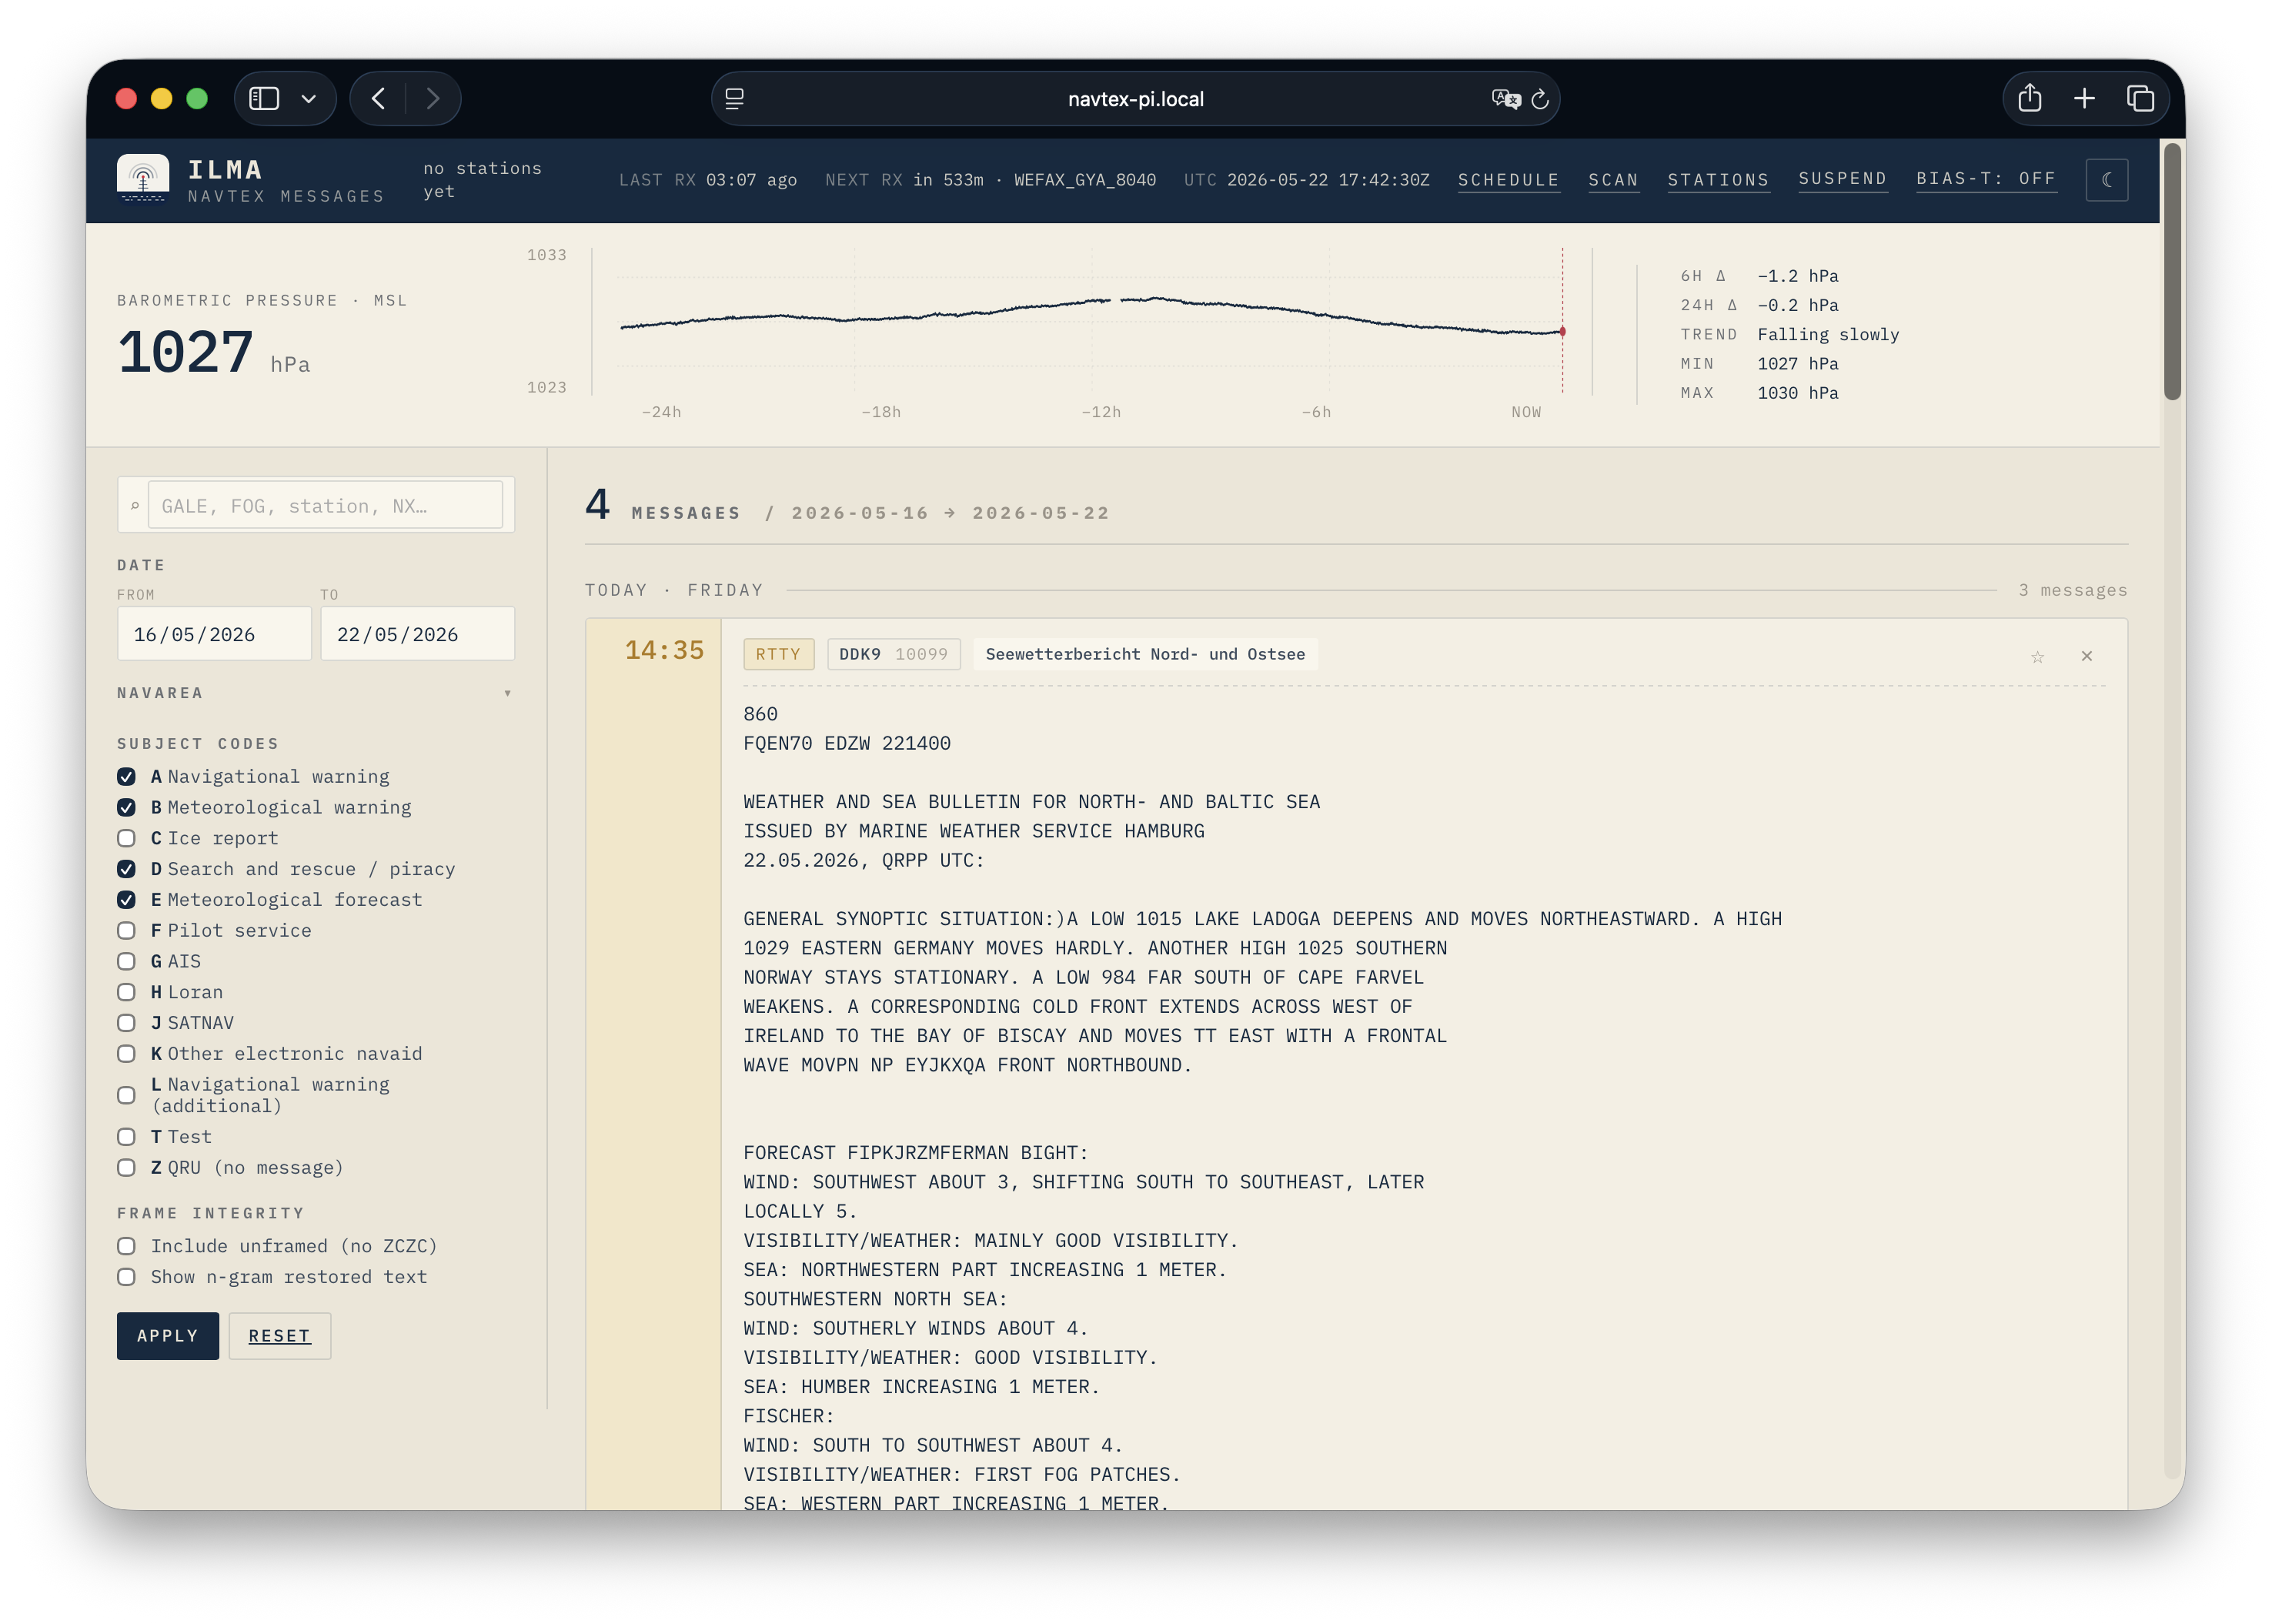The image size is (2272, 1624).
Task: Check F Pilot service
Action: (x=126, y=930)
